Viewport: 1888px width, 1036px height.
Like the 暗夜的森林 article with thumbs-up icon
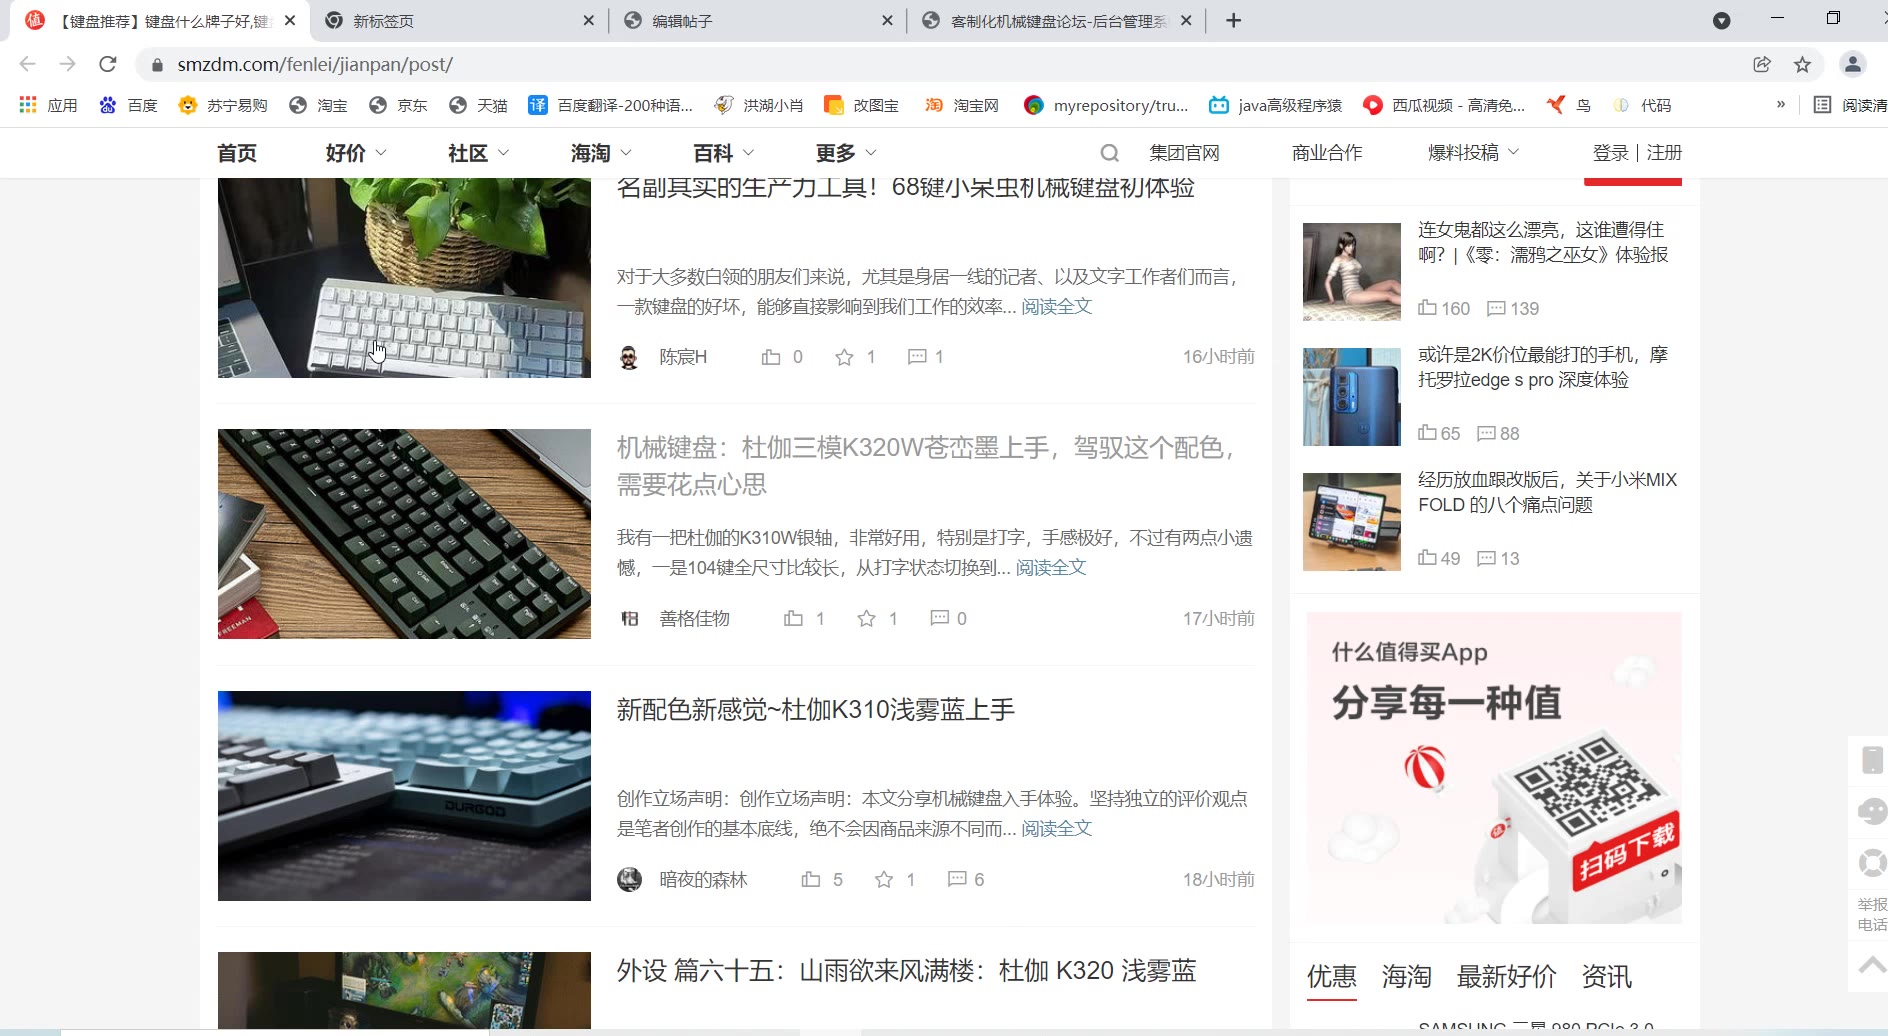(x=811, y=879)
